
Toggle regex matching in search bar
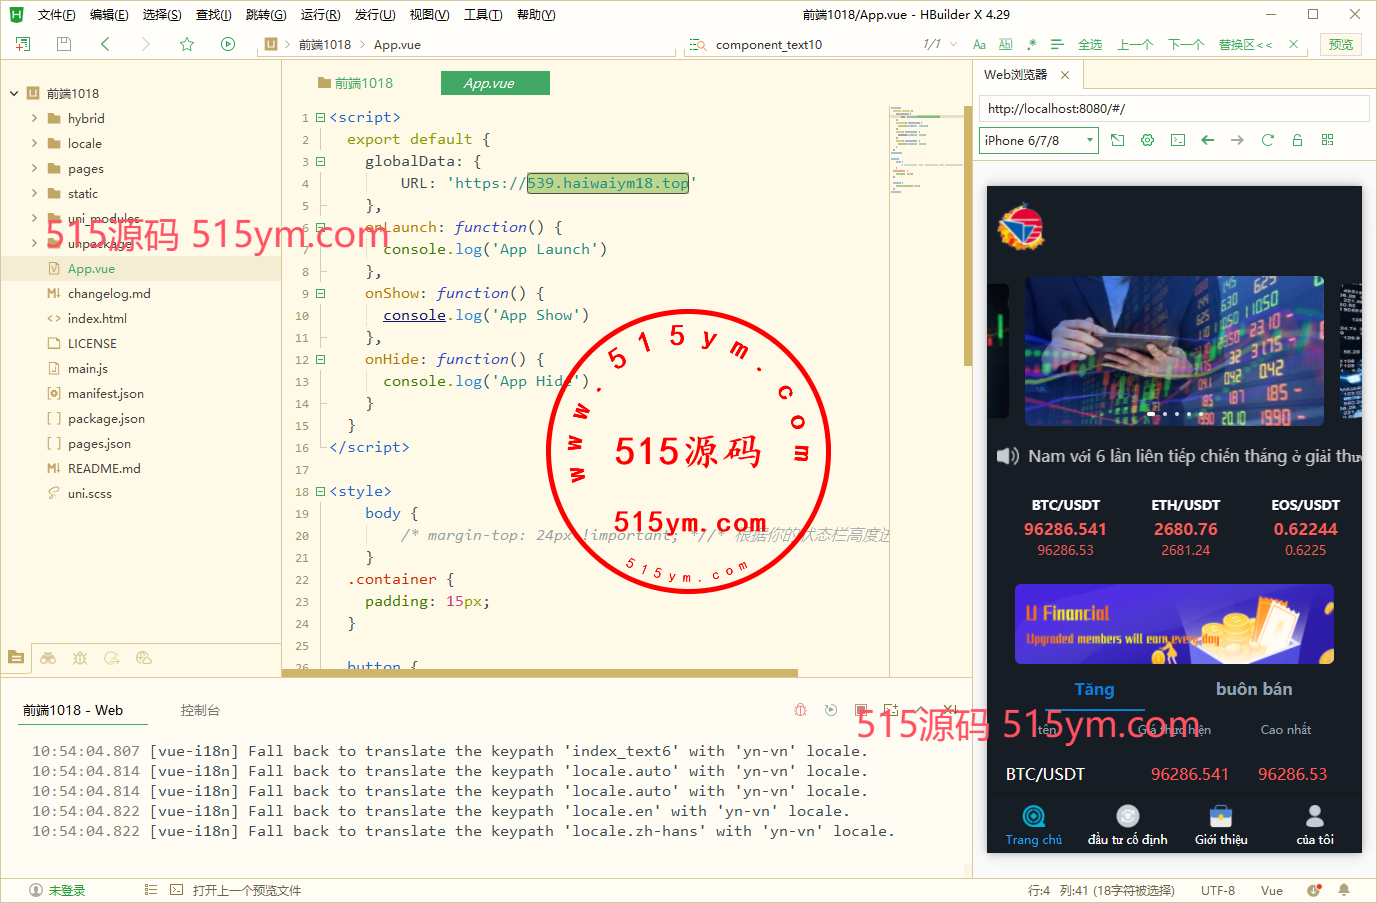pos(1031,45)
